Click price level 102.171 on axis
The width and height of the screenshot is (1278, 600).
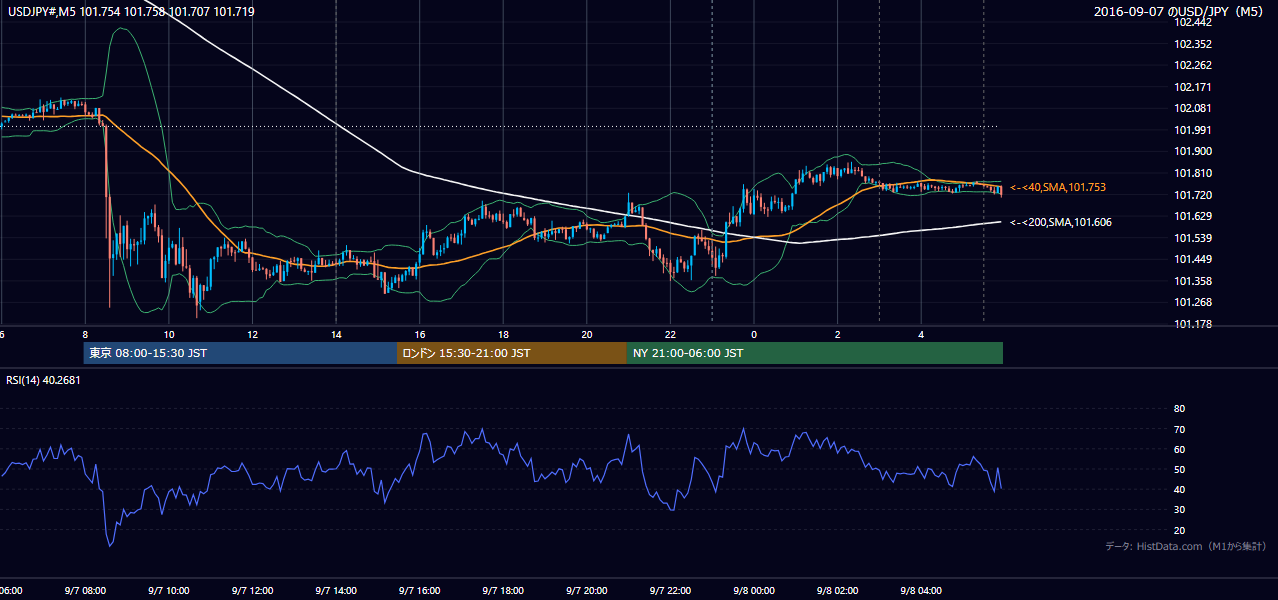click(1192, 87)
